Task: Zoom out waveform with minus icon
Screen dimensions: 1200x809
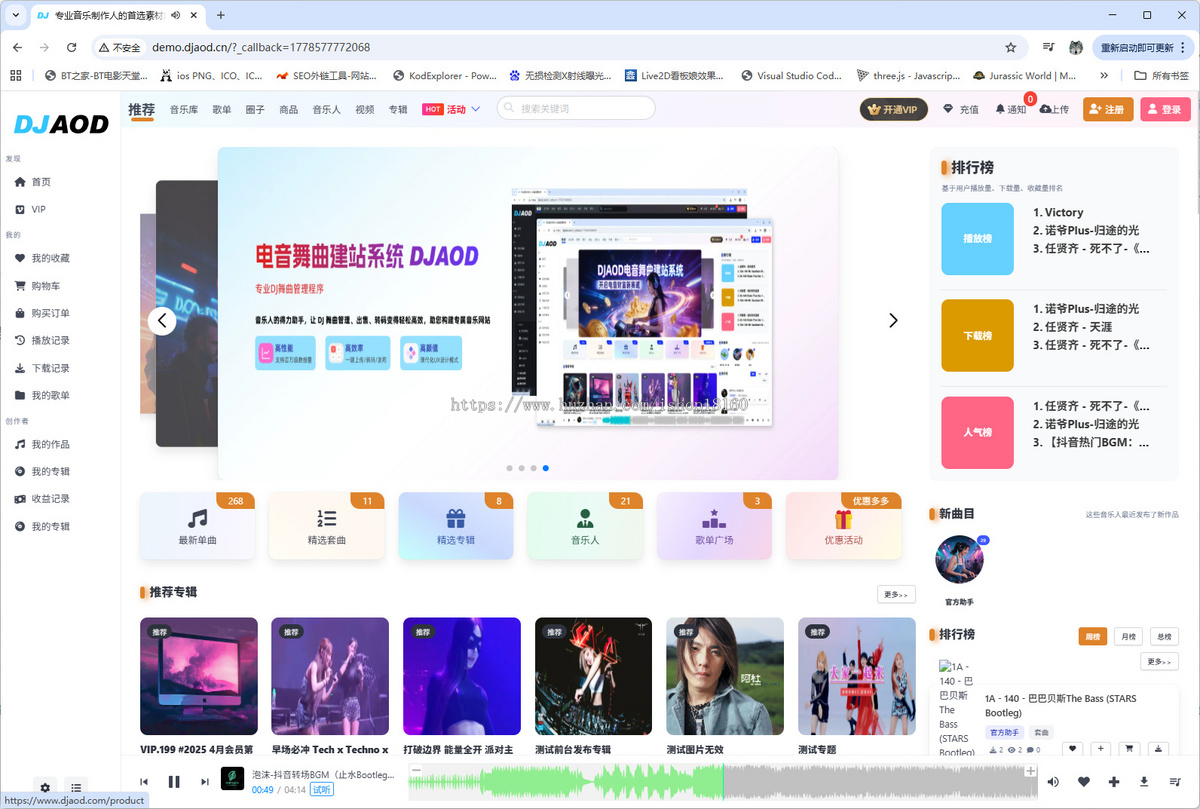Action: coord(416,770)
